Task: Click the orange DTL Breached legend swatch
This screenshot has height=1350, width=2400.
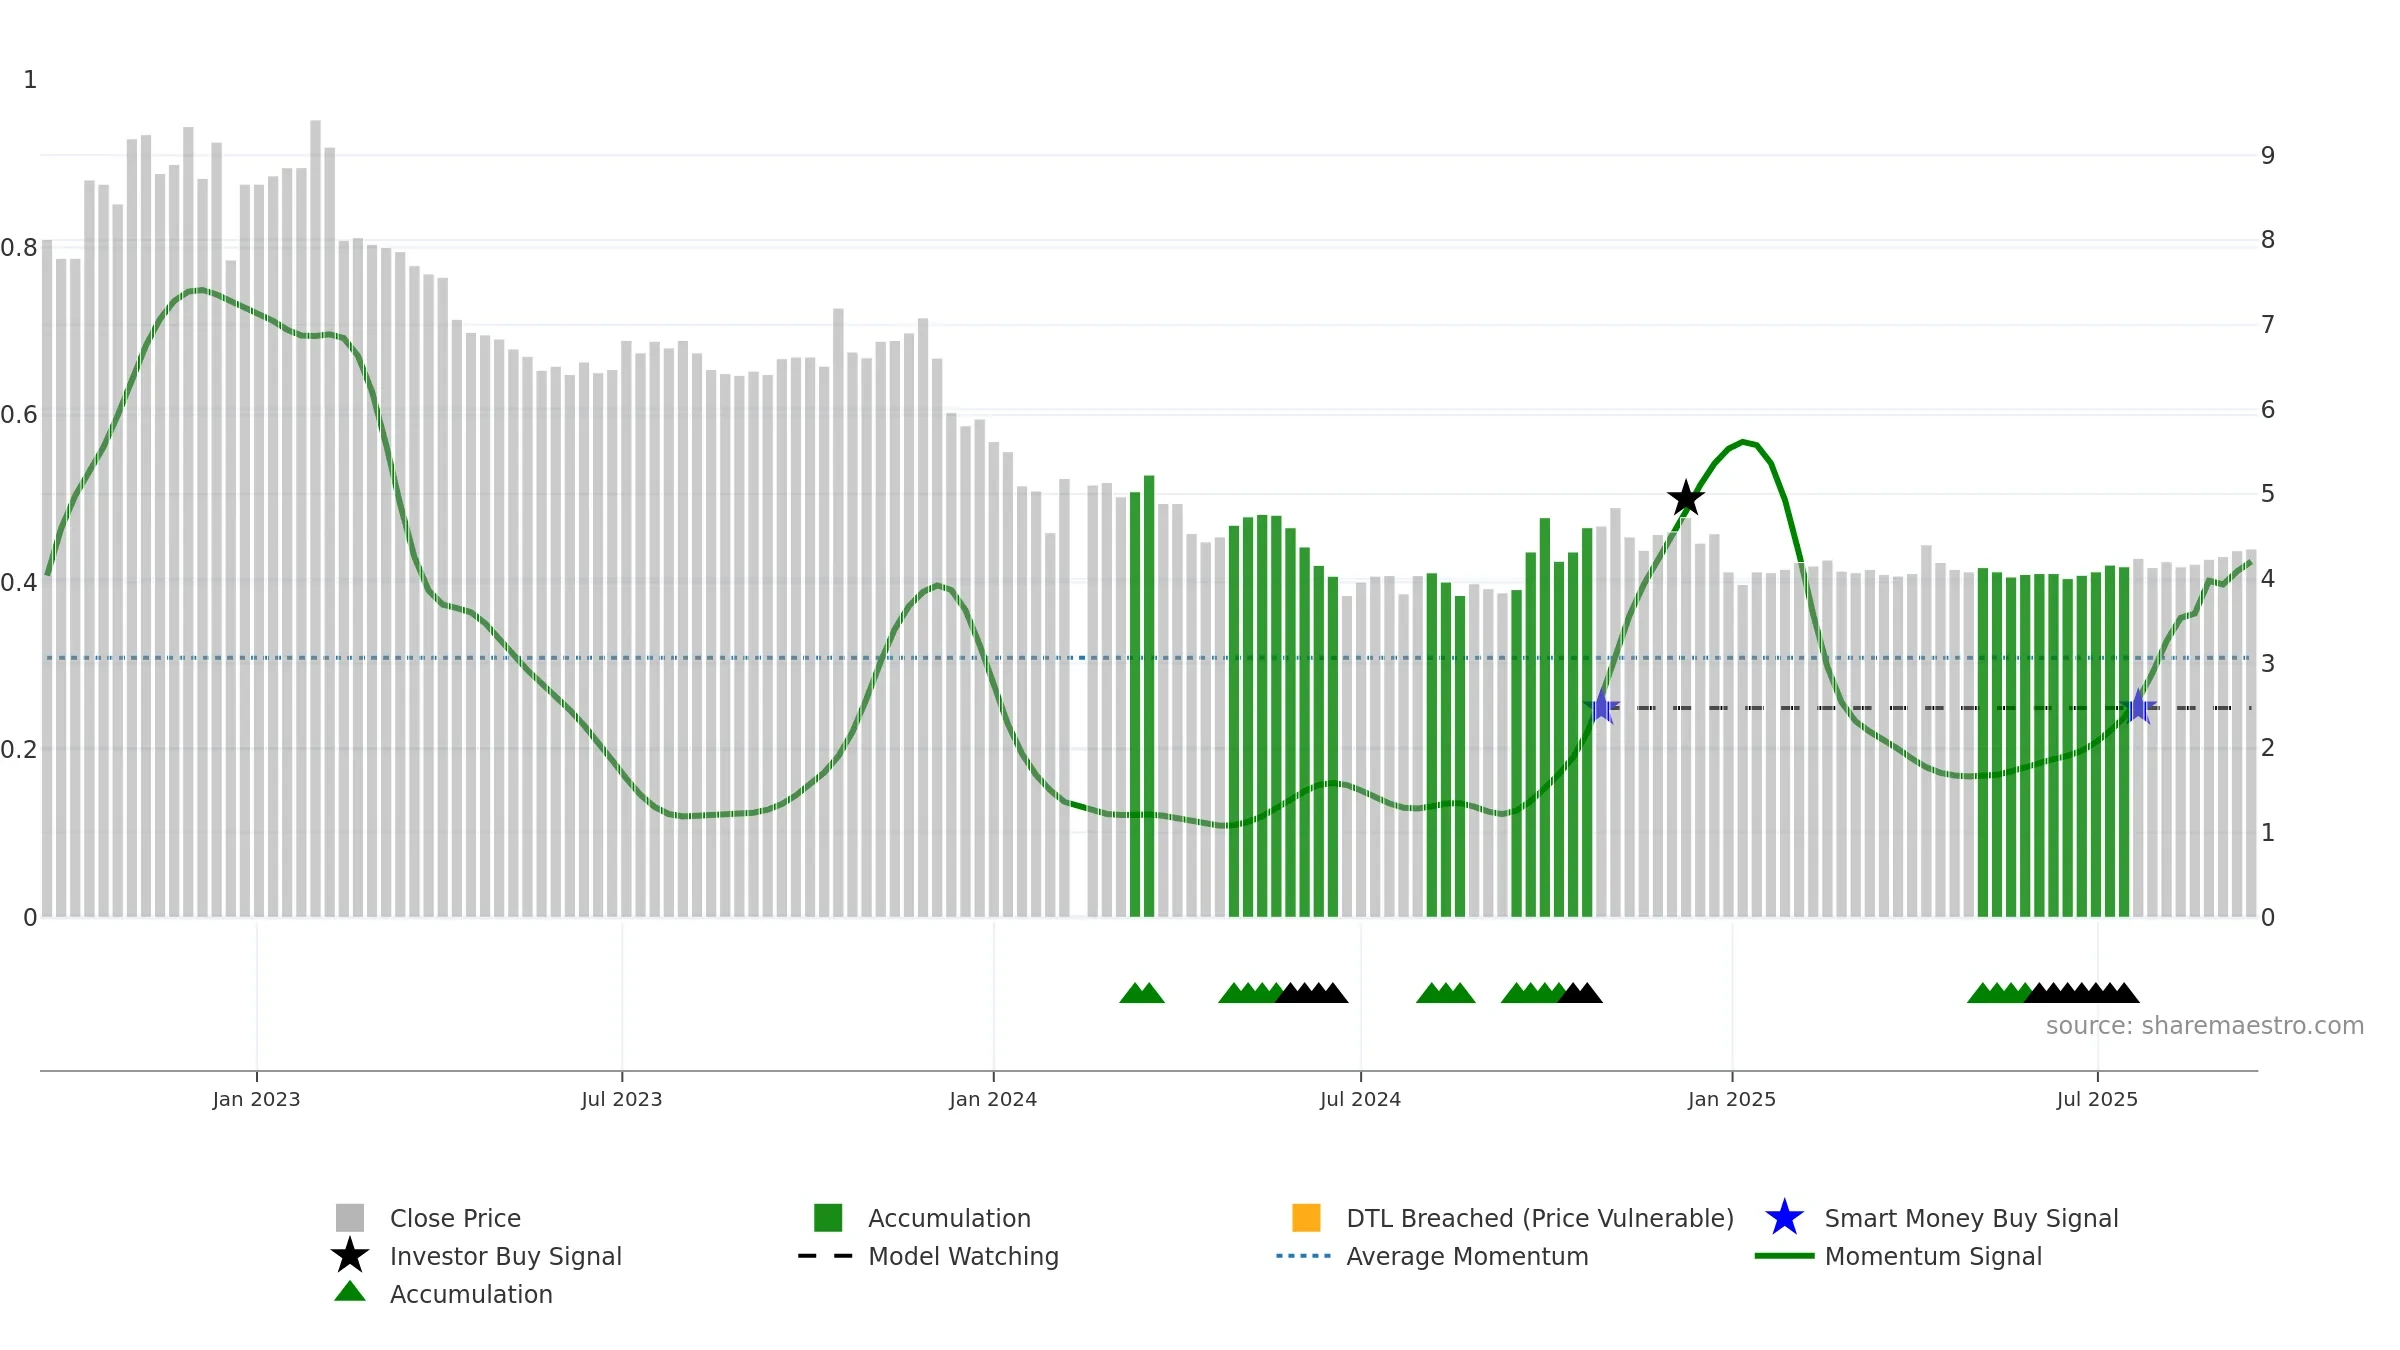Action: point(1306,1218)
